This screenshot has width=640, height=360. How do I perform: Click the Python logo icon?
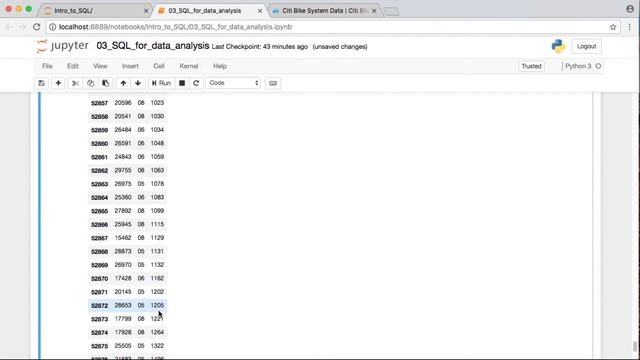558,46
